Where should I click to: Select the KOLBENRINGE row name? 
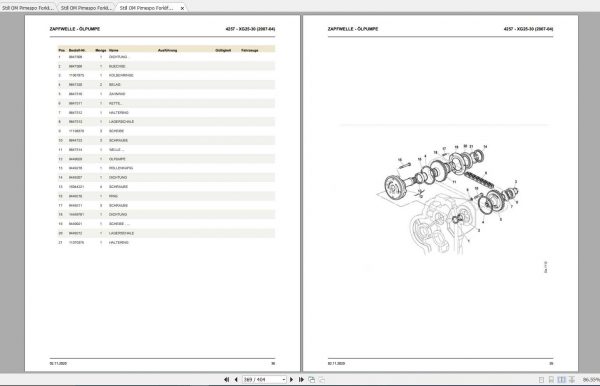pyautogui.click(x=121, y=75)
